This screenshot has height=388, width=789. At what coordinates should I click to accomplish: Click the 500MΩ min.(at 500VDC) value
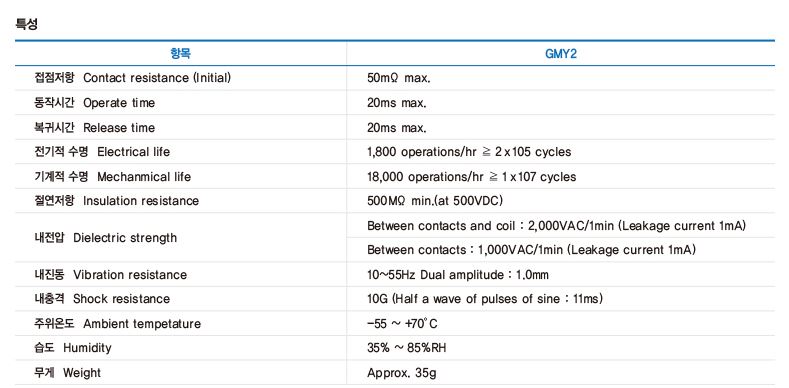pos(435,201)
